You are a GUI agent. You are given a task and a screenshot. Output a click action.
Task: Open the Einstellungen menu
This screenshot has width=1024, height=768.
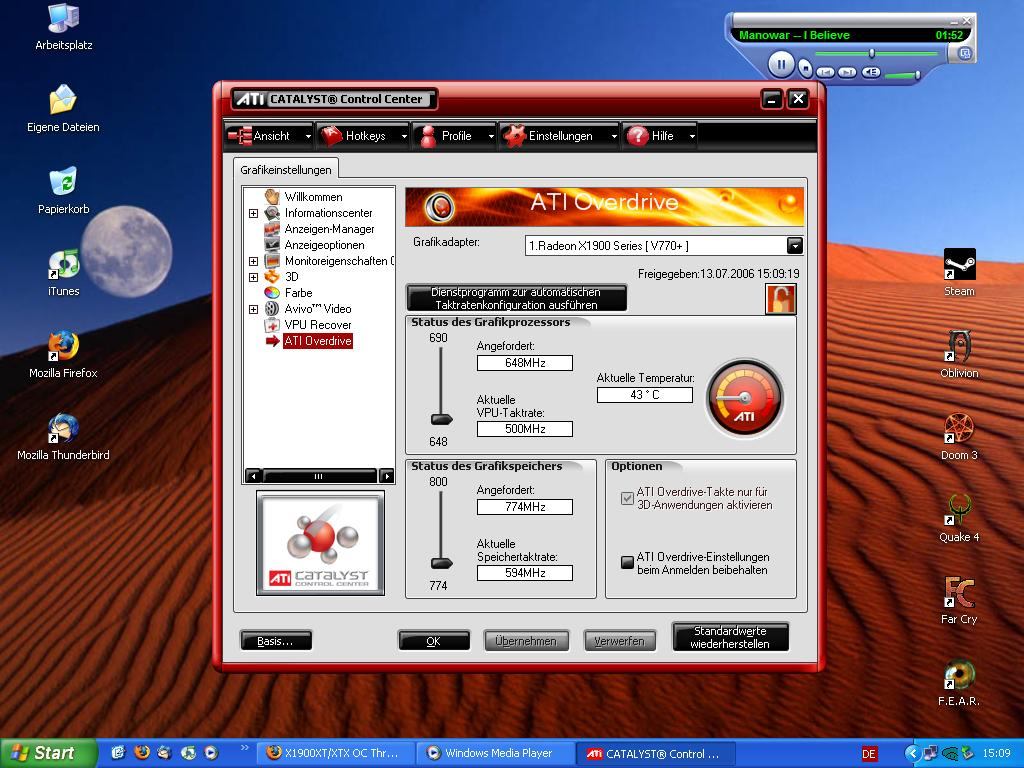[x=559, y=136]
